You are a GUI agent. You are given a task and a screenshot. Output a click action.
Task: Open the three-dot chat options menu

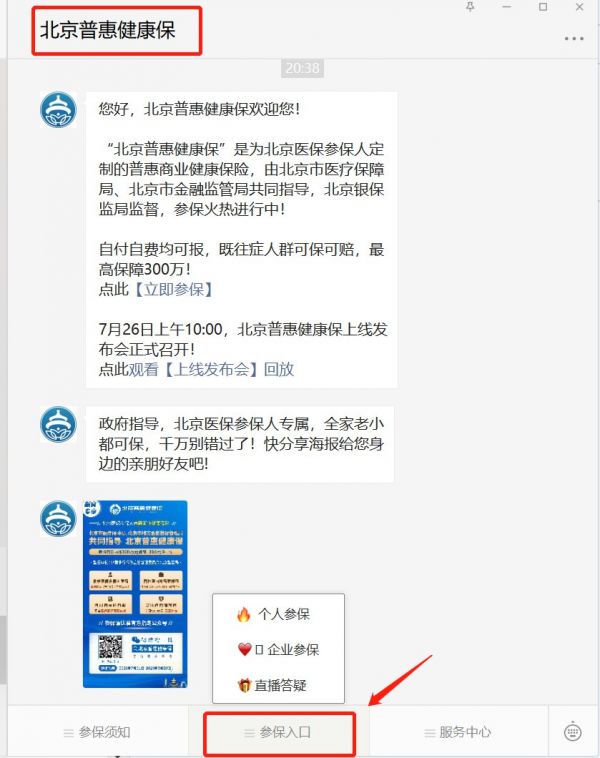[574, 38]
